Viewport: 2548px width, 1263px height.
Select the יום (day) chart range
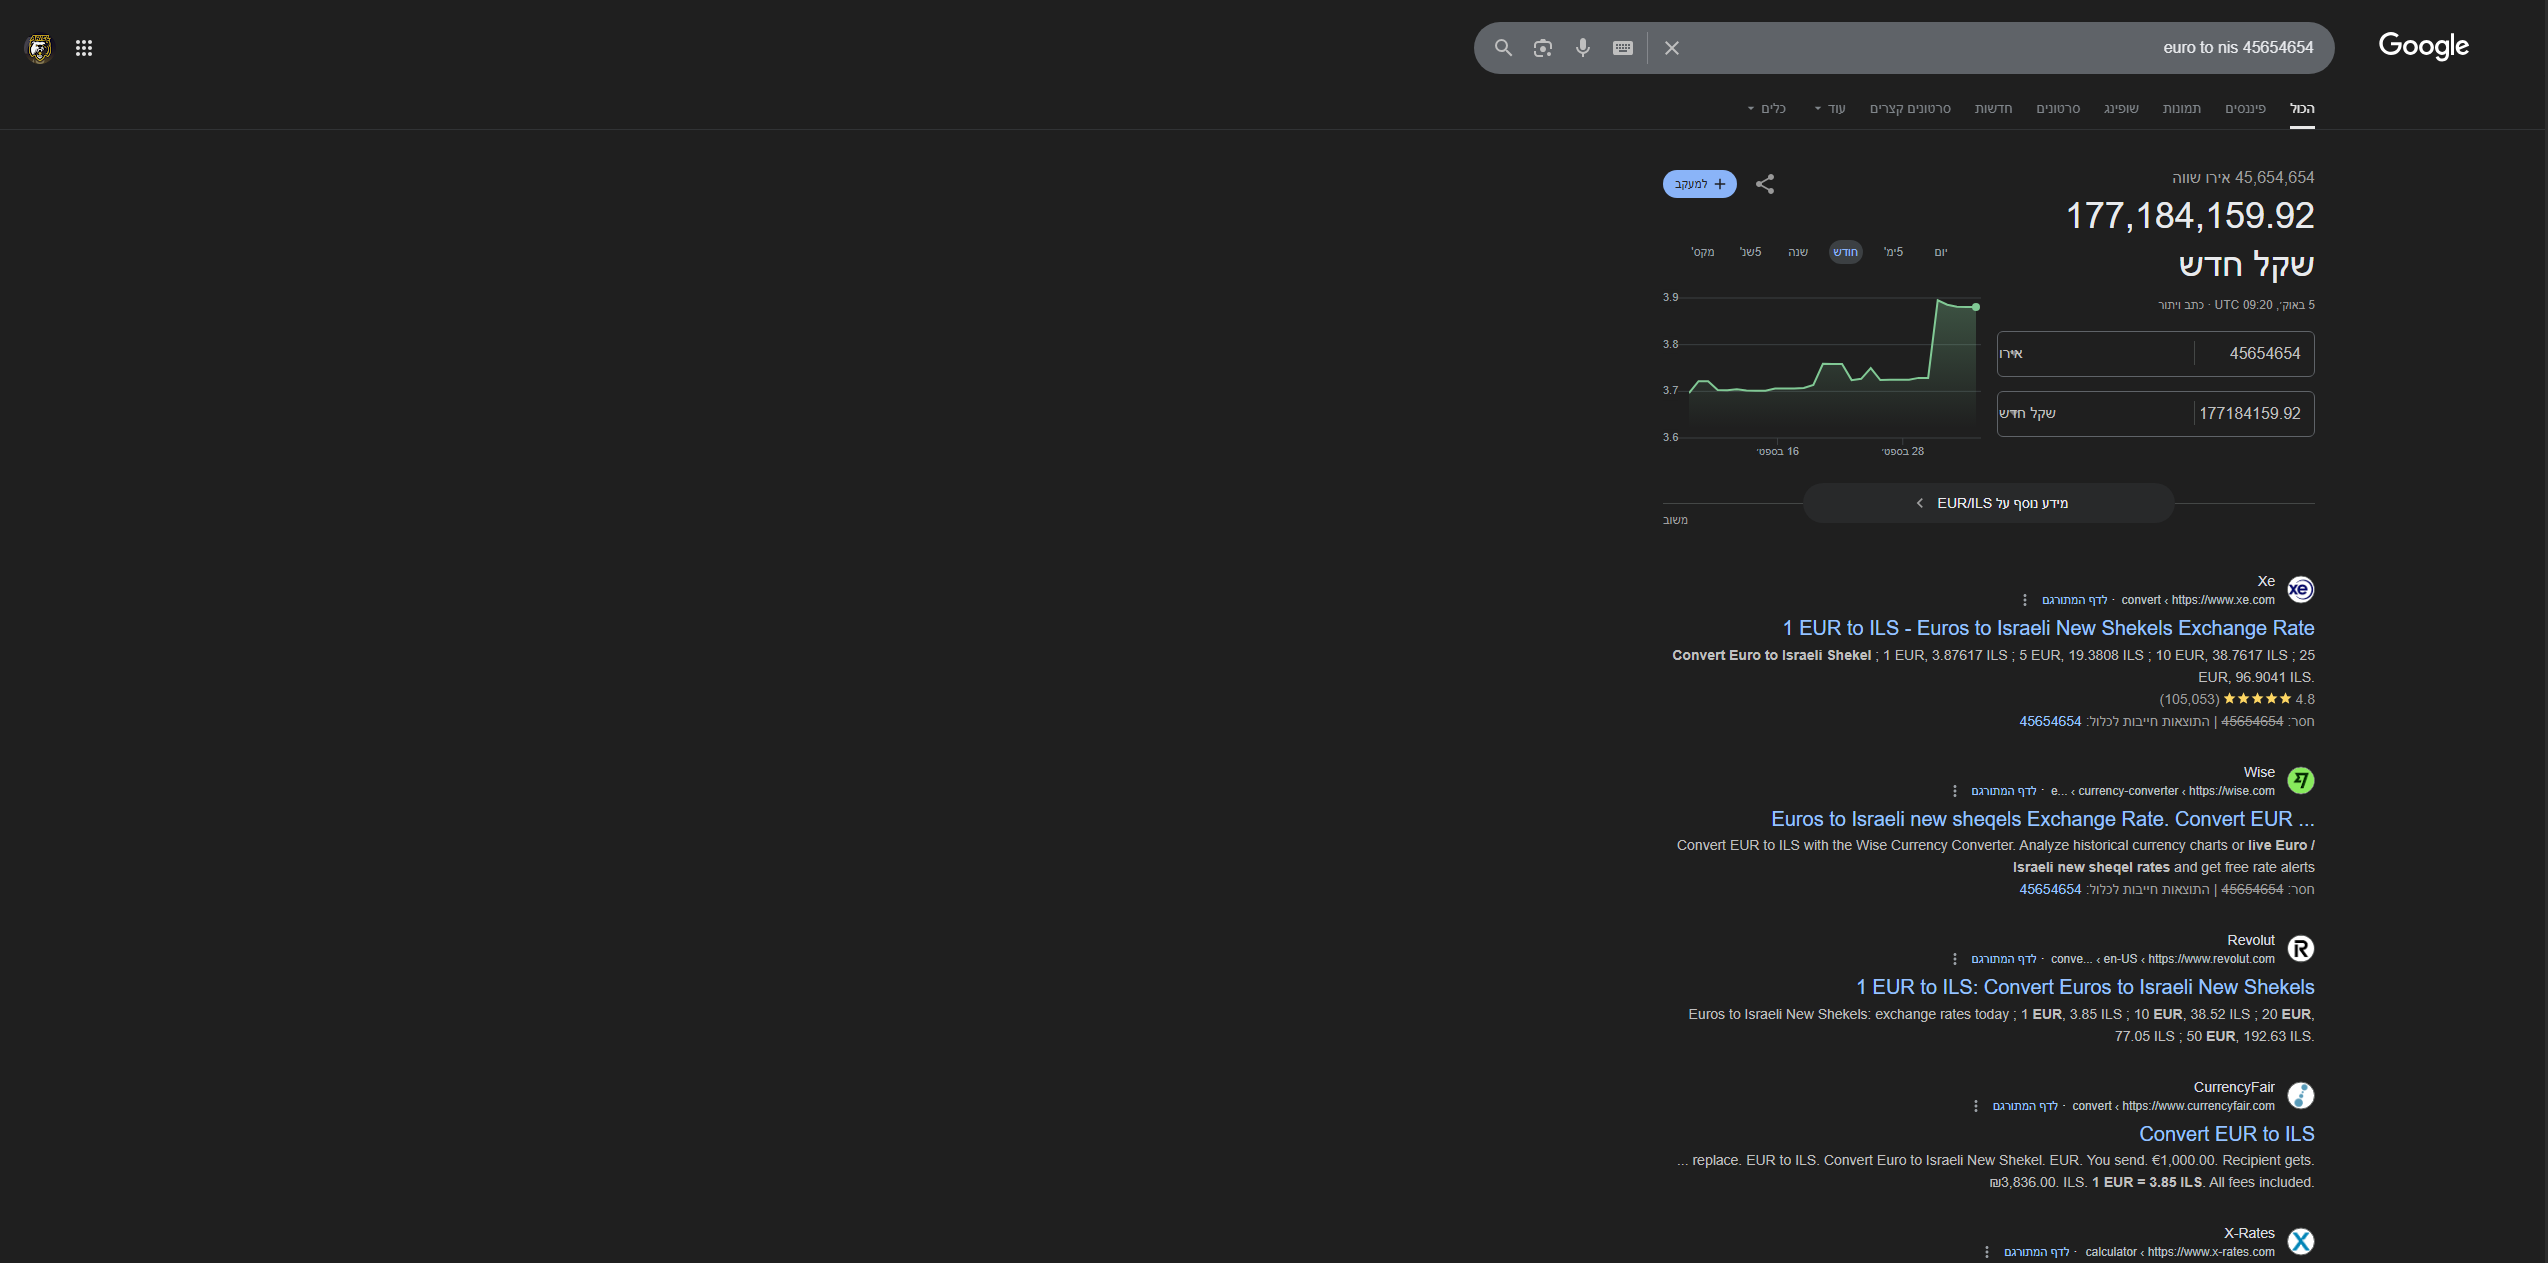(x=1940, y=251)
